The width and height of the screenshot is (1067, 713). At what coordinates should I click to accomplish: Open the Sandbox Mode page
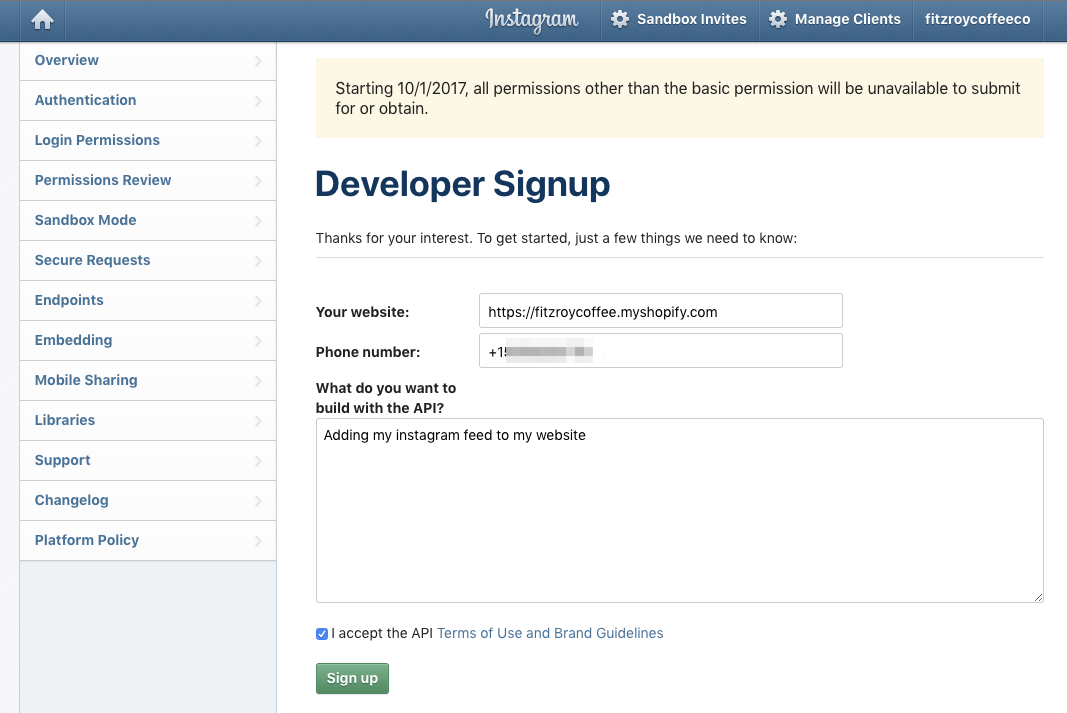click(x=148, y=220)
